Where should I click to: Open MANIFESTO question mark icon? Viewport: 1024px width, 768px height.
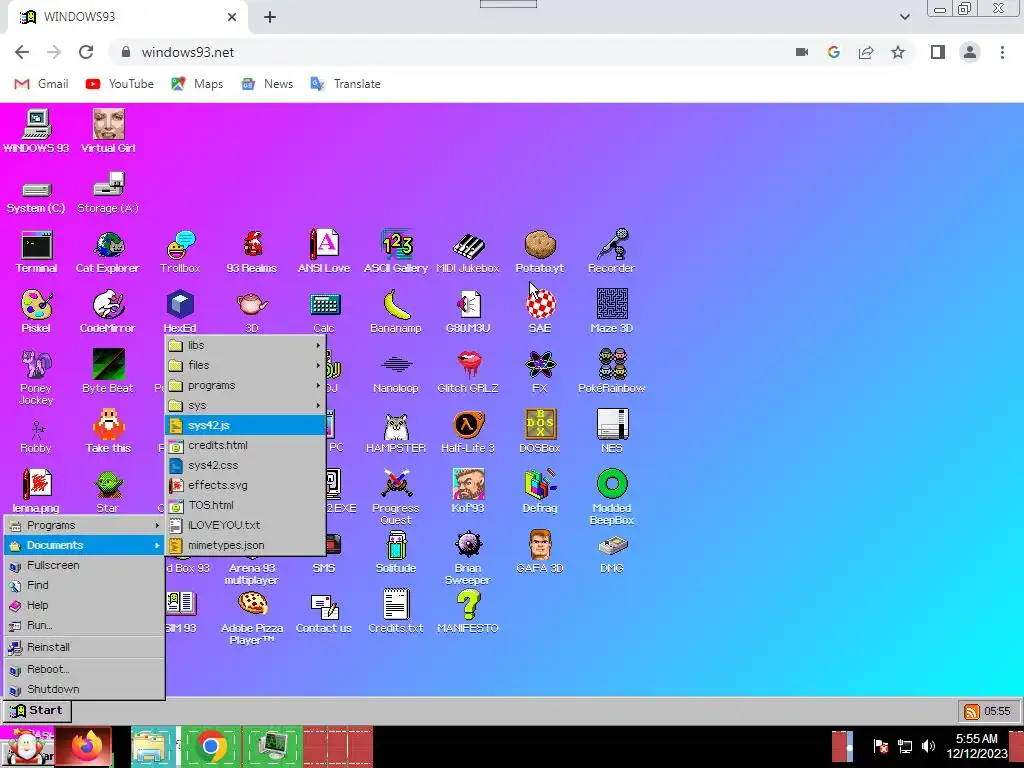click(x=468, y=613)
